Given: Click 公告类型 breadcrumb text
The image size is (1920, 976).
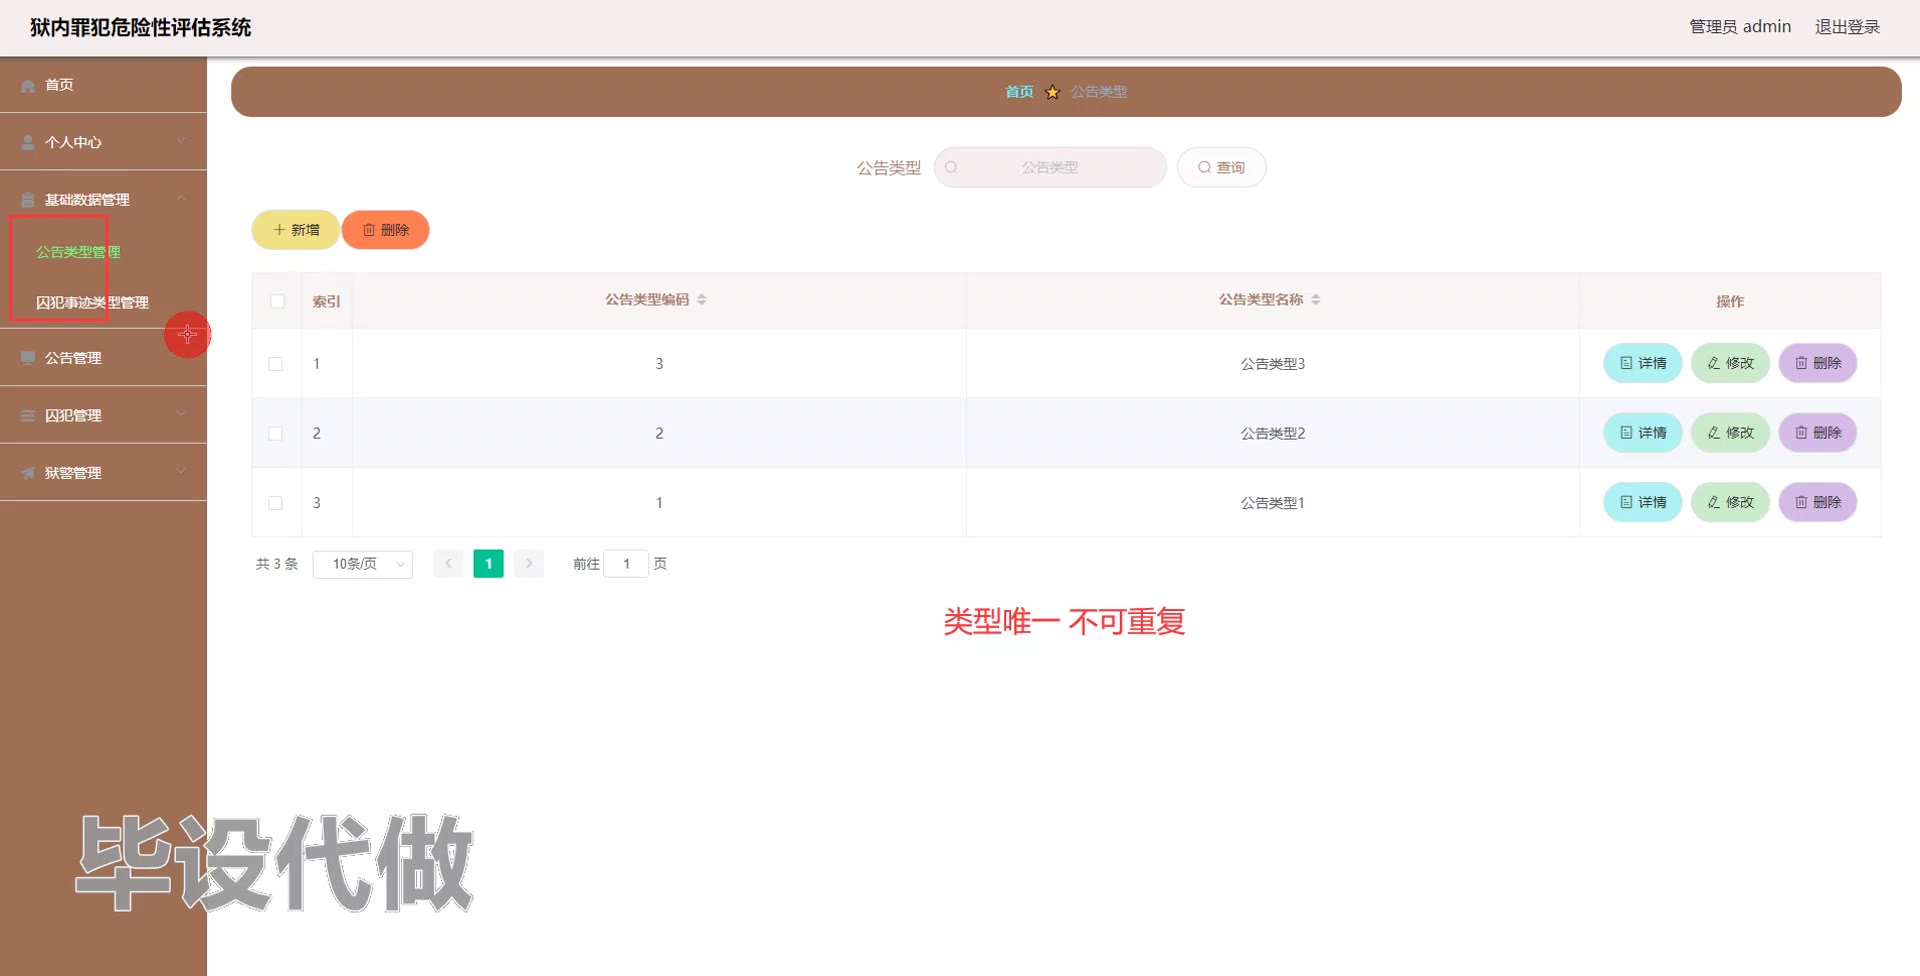Looking at the screenshot, I should [1099, 92].
